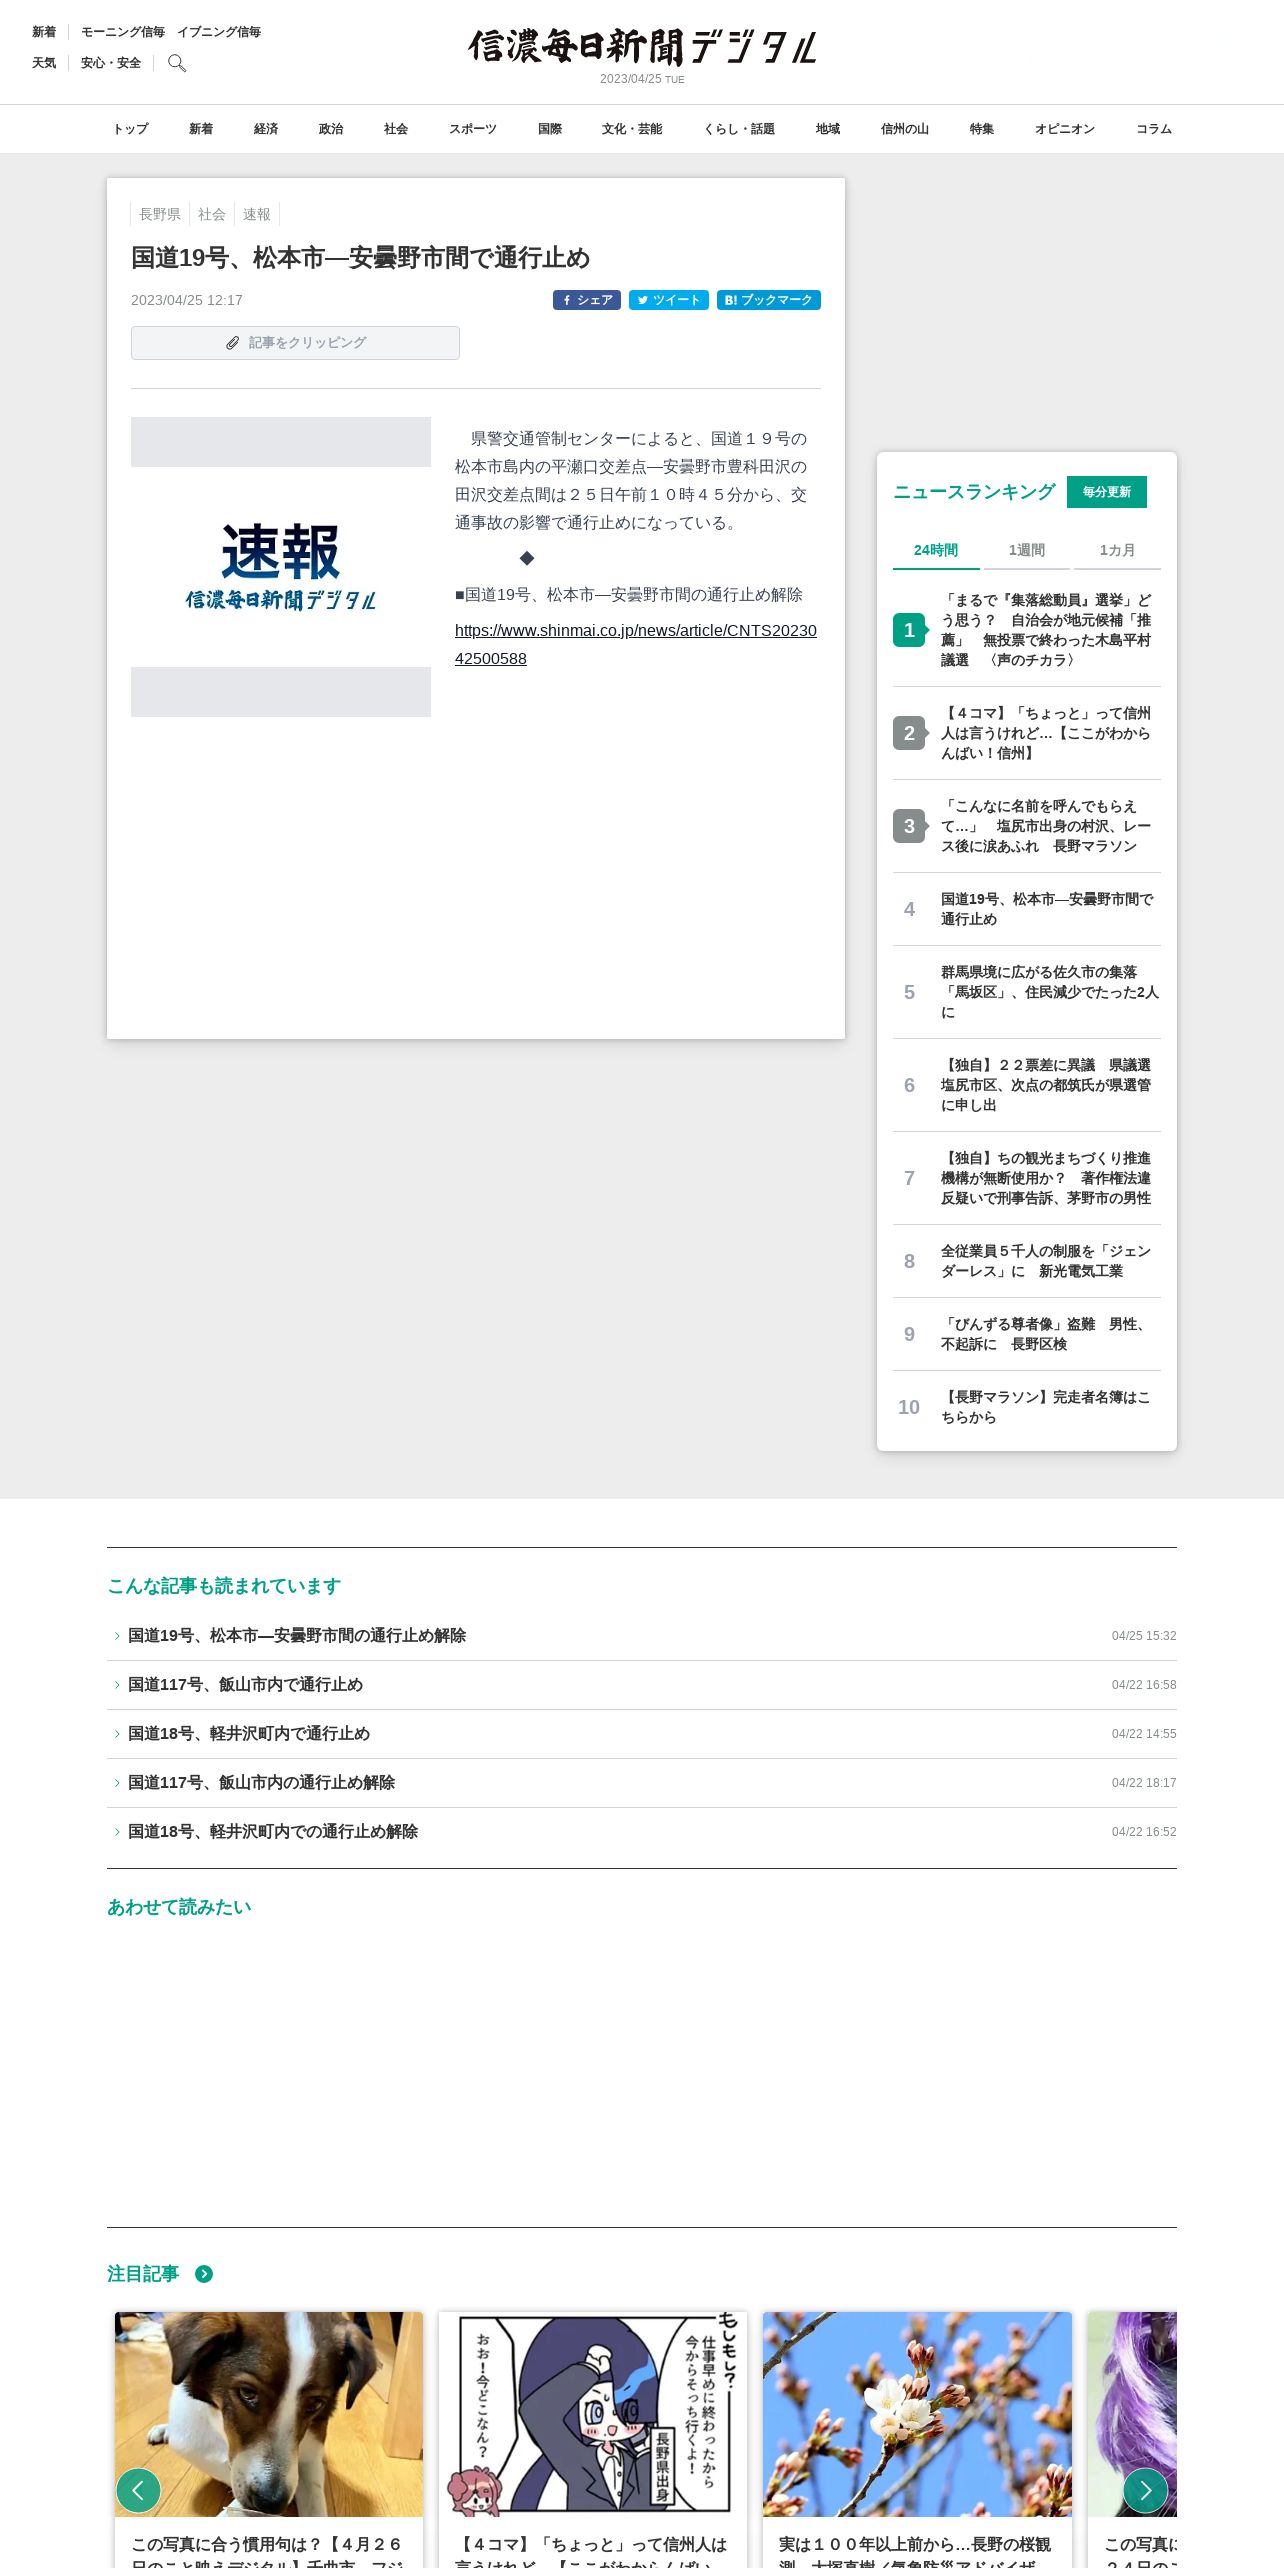The height and width of the screenshot is (2568, 1284).
Task: Click the Twitter ツイート button
Action: [x=669, y=300]
